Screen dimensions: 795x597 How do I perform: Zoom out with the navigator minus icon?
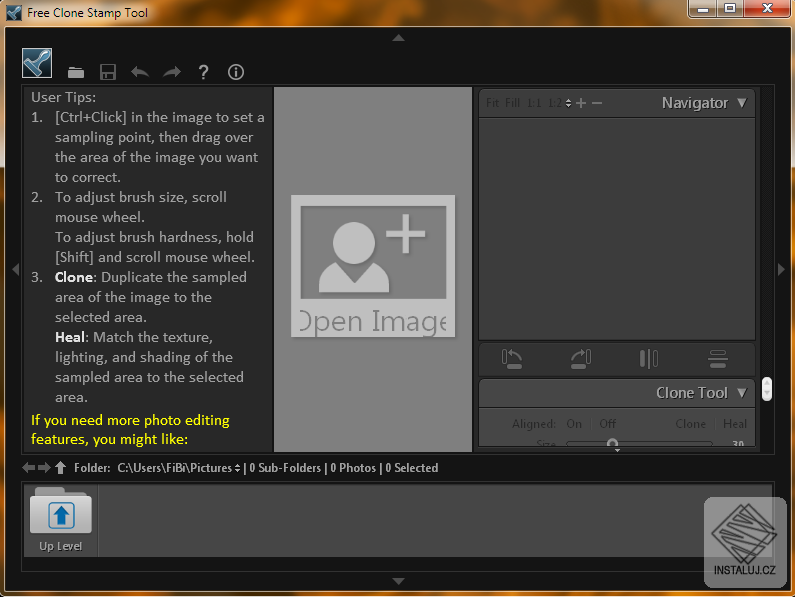(x=597, y=103)
